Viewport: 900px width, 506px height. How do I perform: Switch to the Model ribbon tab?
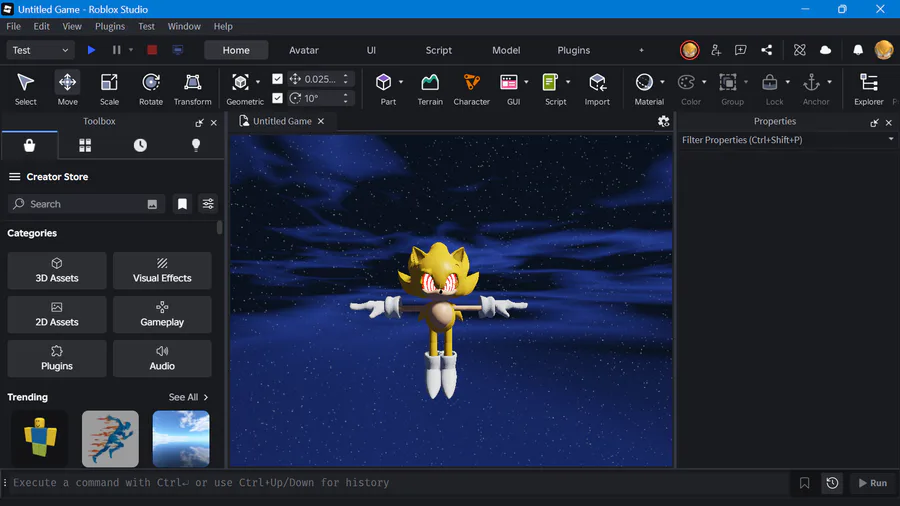click(x=506, y=50)
